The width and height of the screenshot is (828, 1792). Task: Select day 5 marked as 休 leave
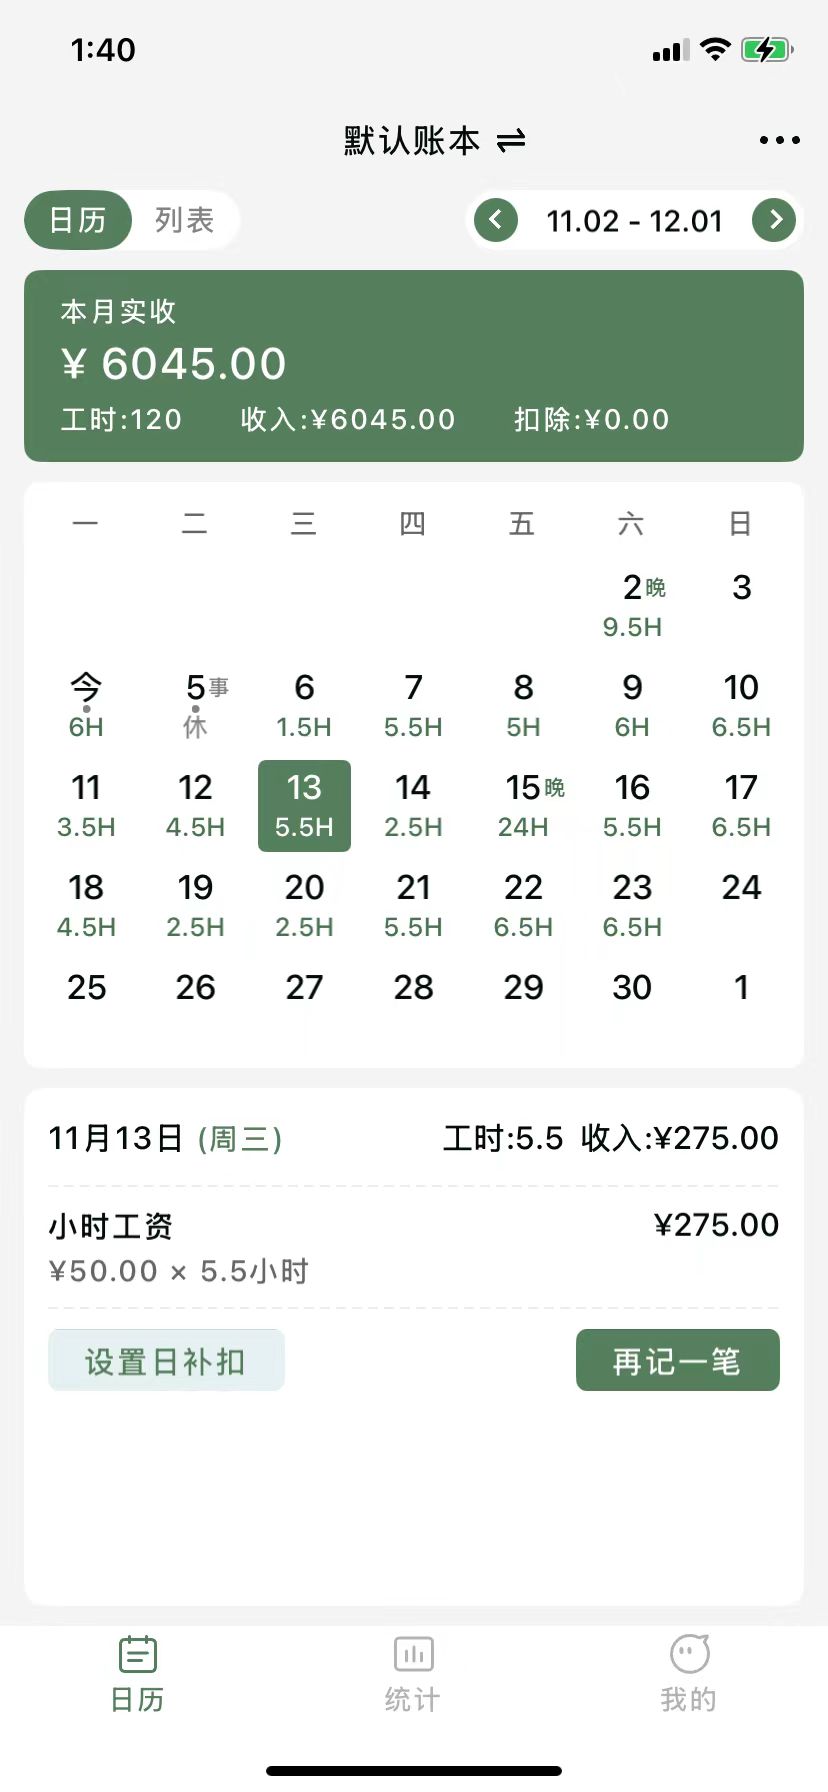(x=195, y=706)
